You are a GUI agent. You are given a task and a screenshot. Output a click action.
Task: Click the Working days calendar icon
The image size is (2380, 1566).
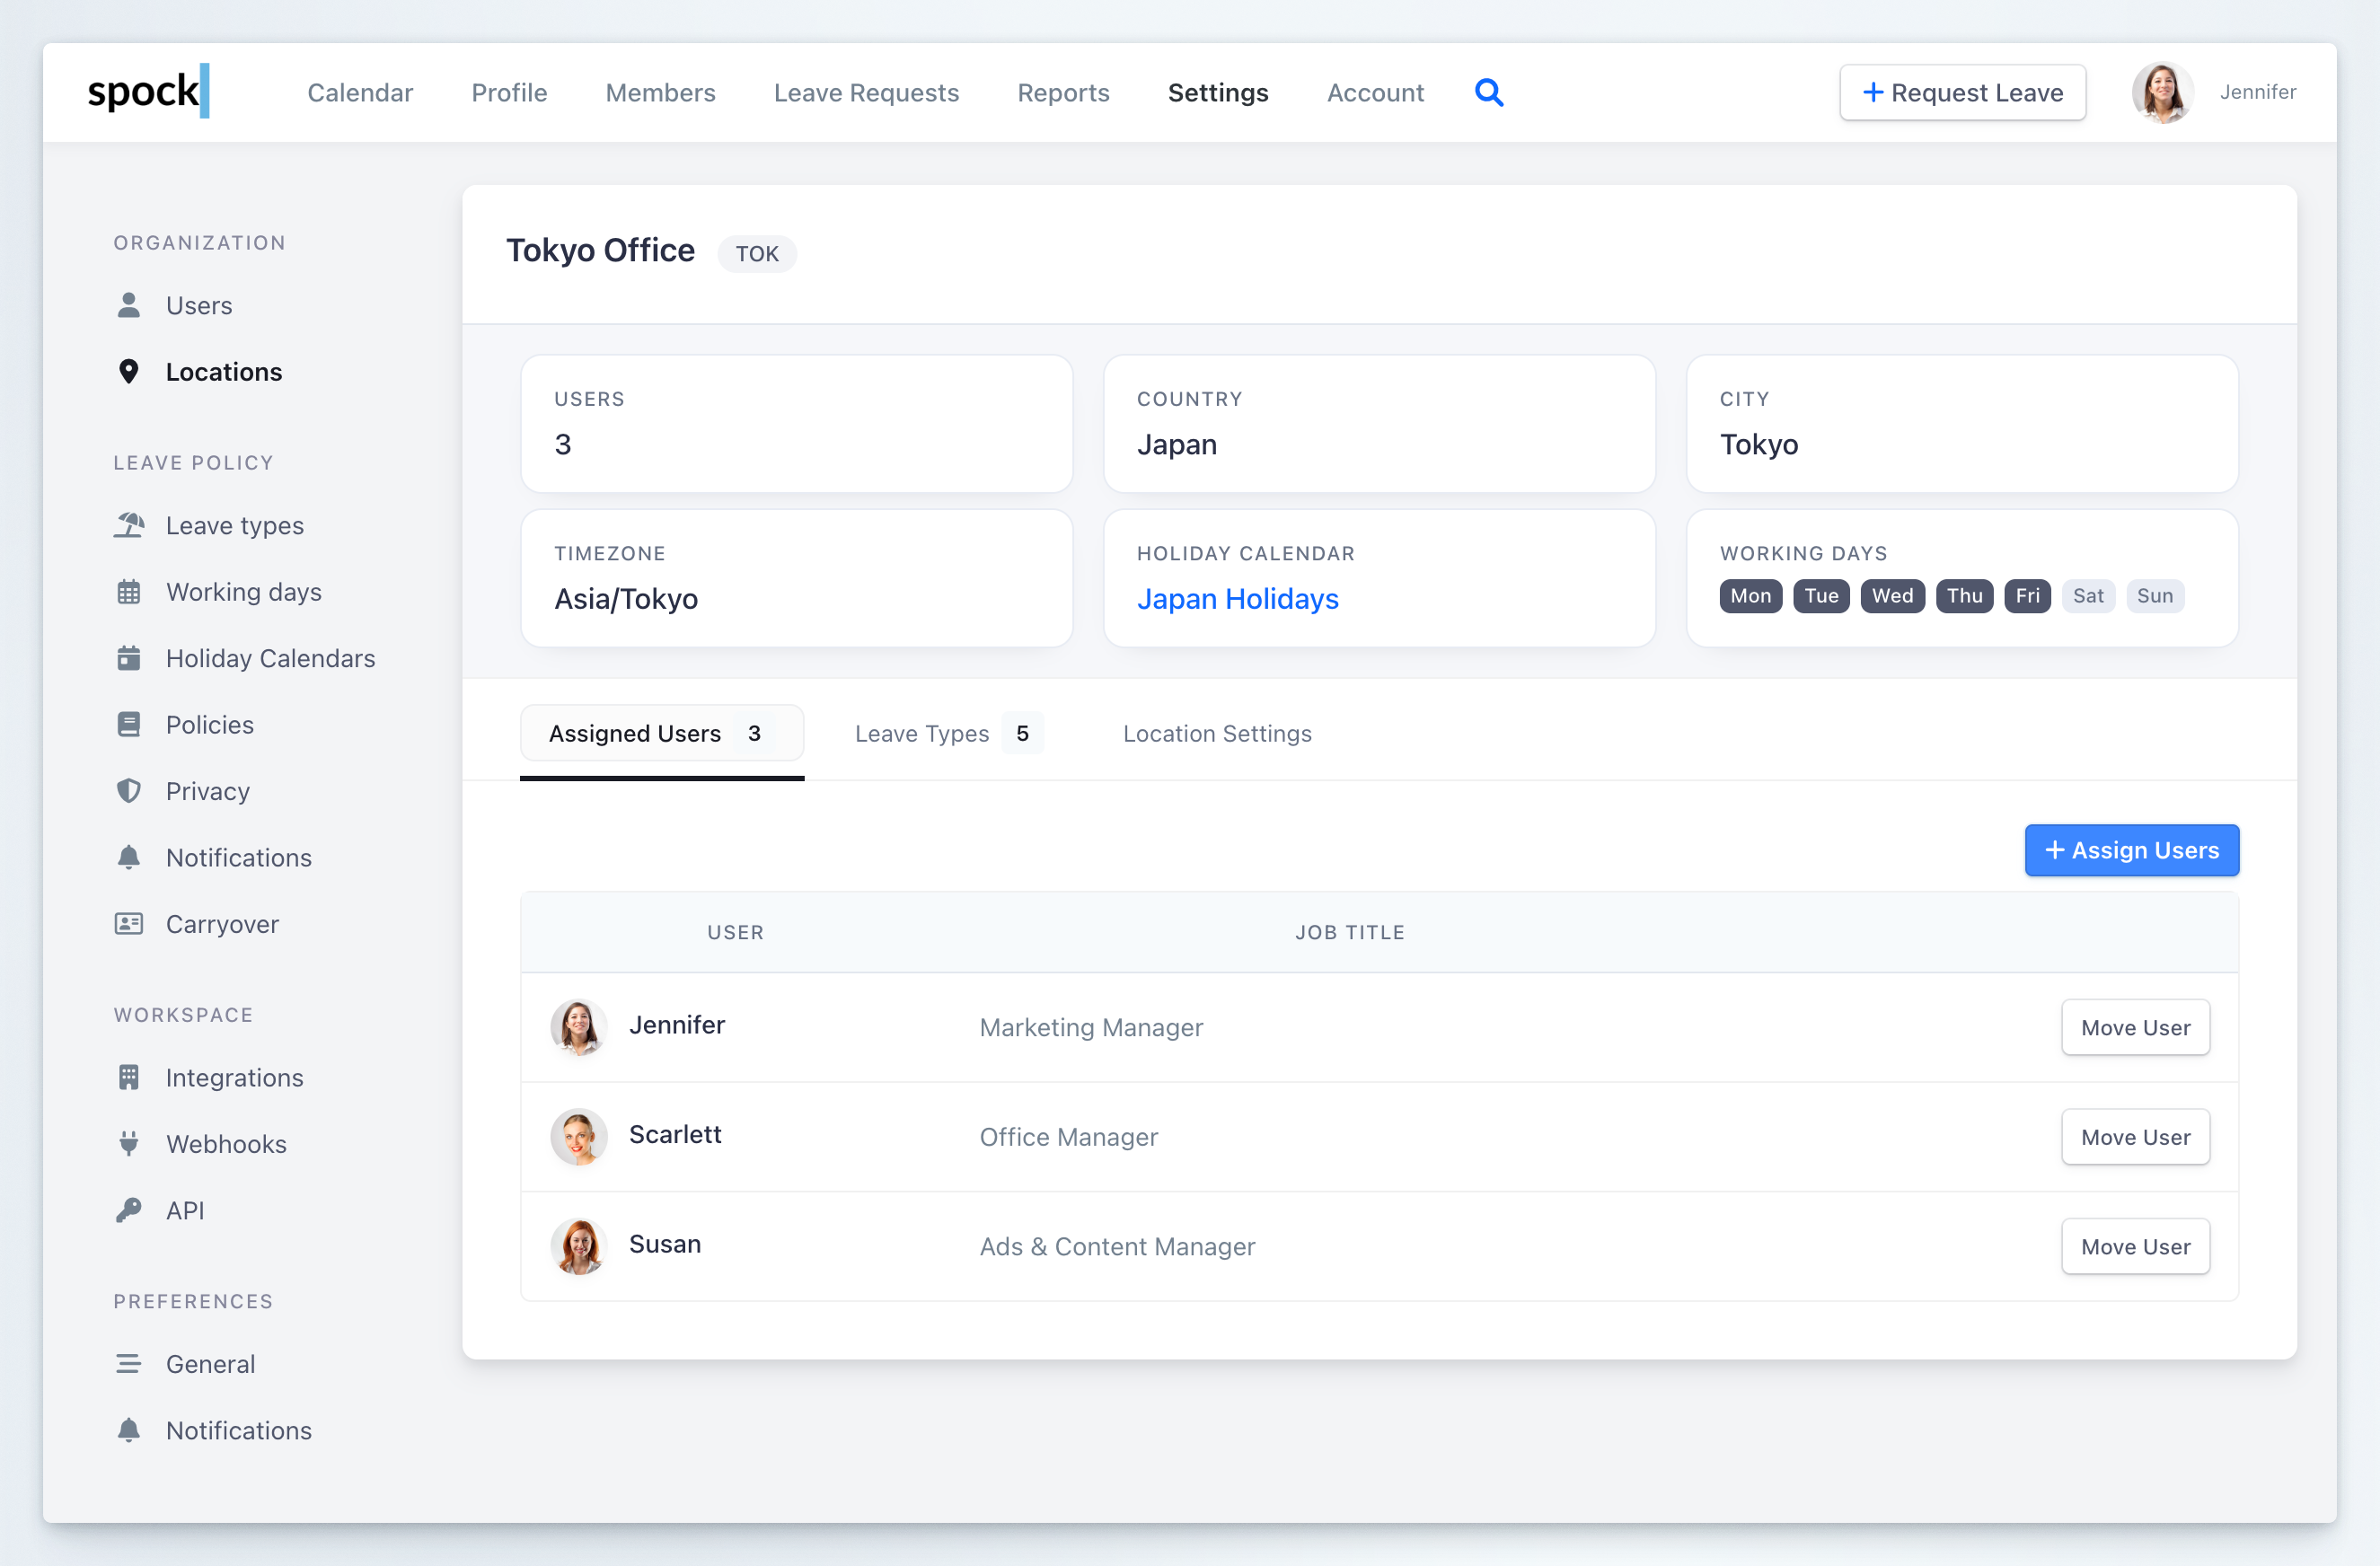click(x=129, y=591)
